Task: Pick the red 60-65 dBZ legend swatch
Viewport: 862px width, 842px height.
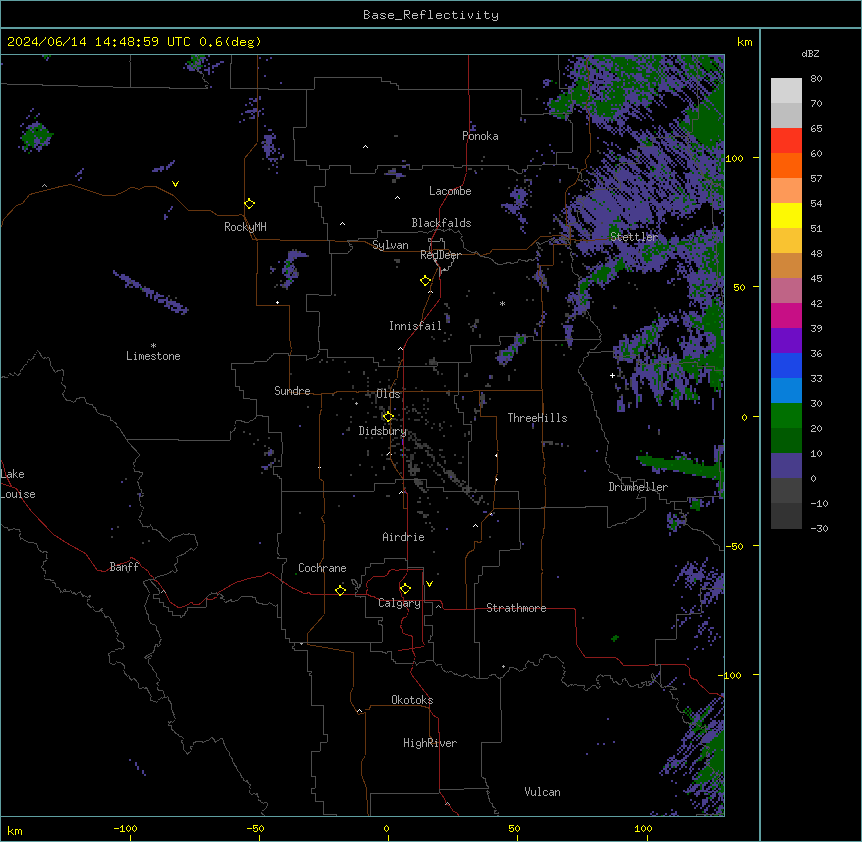Action: tap(786, 141)
